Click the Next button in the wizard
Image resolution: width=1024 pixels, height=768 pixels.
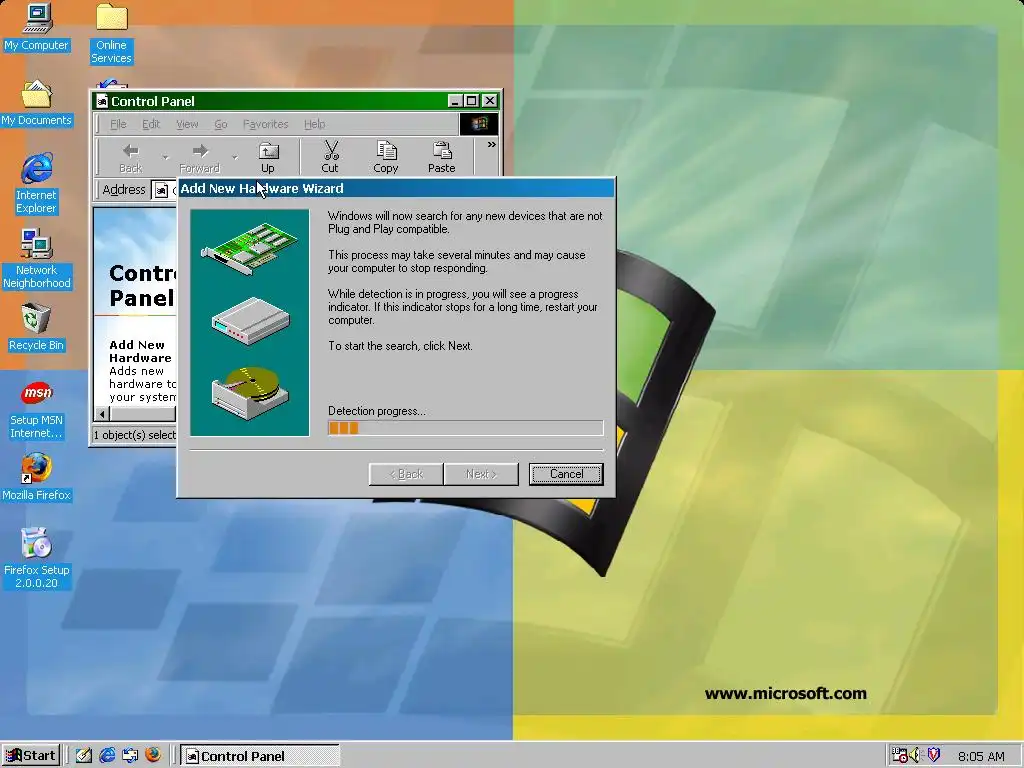click(x=481, y=474)
